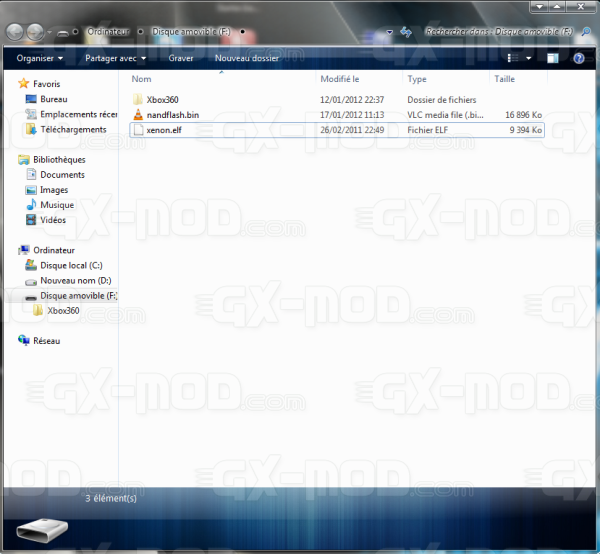Open the view options dropdown arrow
Image resolution: width=600 pixels, height=554 pixels.
(x=528, y=59)
